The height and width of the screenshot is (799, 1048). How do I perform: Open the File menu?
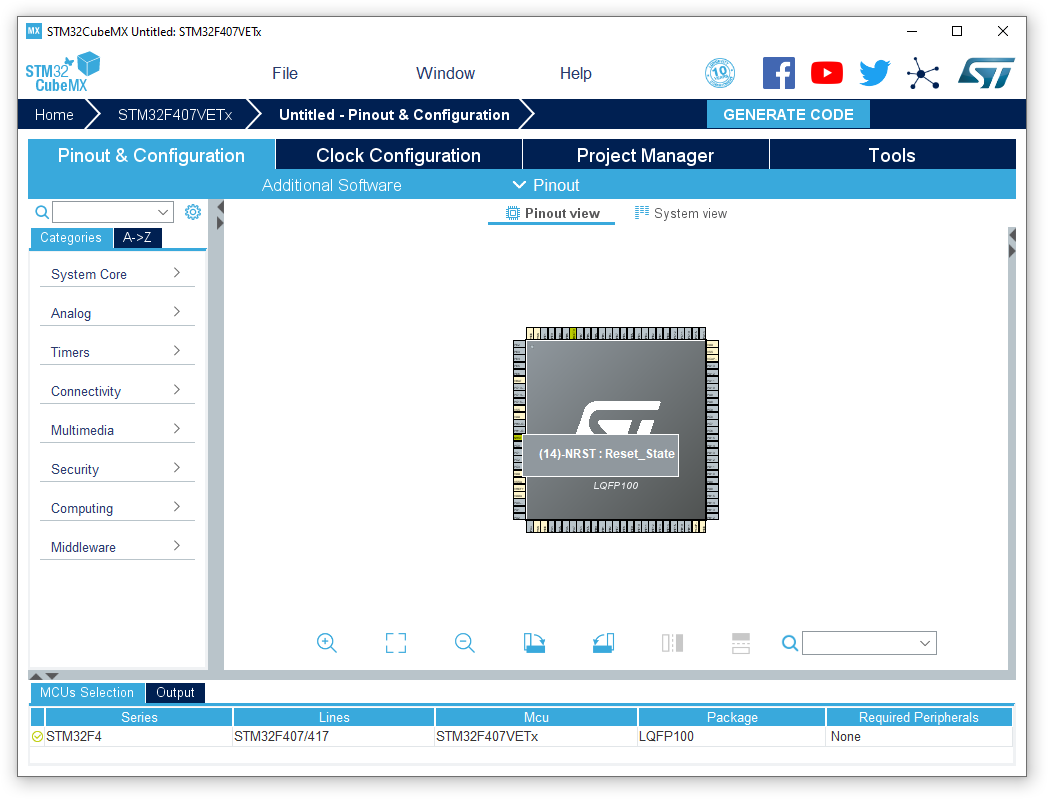285,73
